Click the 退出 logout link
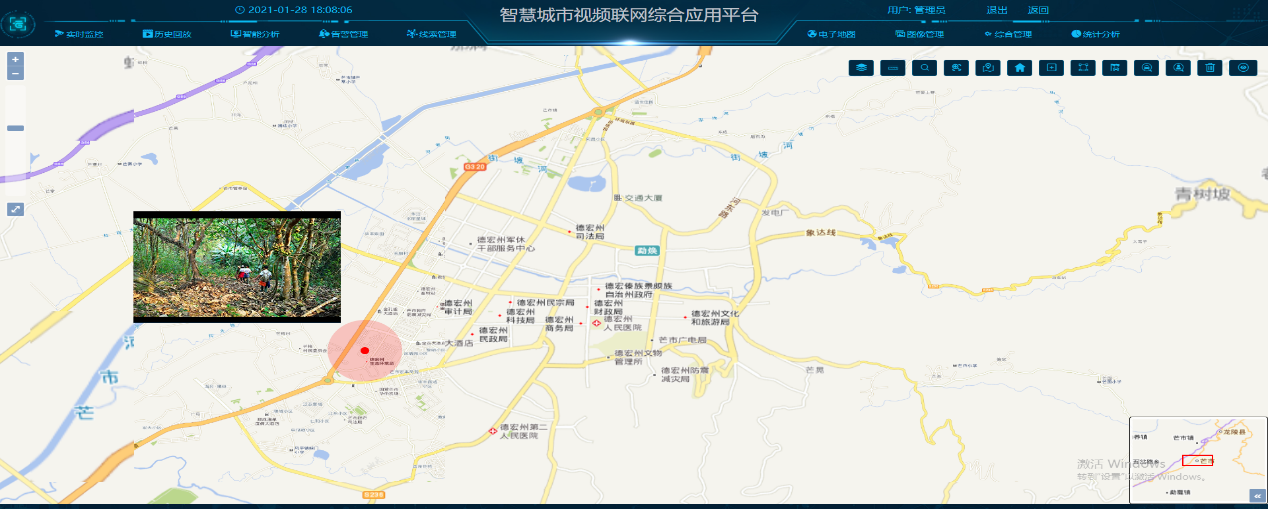The height and width of the screenshot is (509, 1268). [996, 10]
